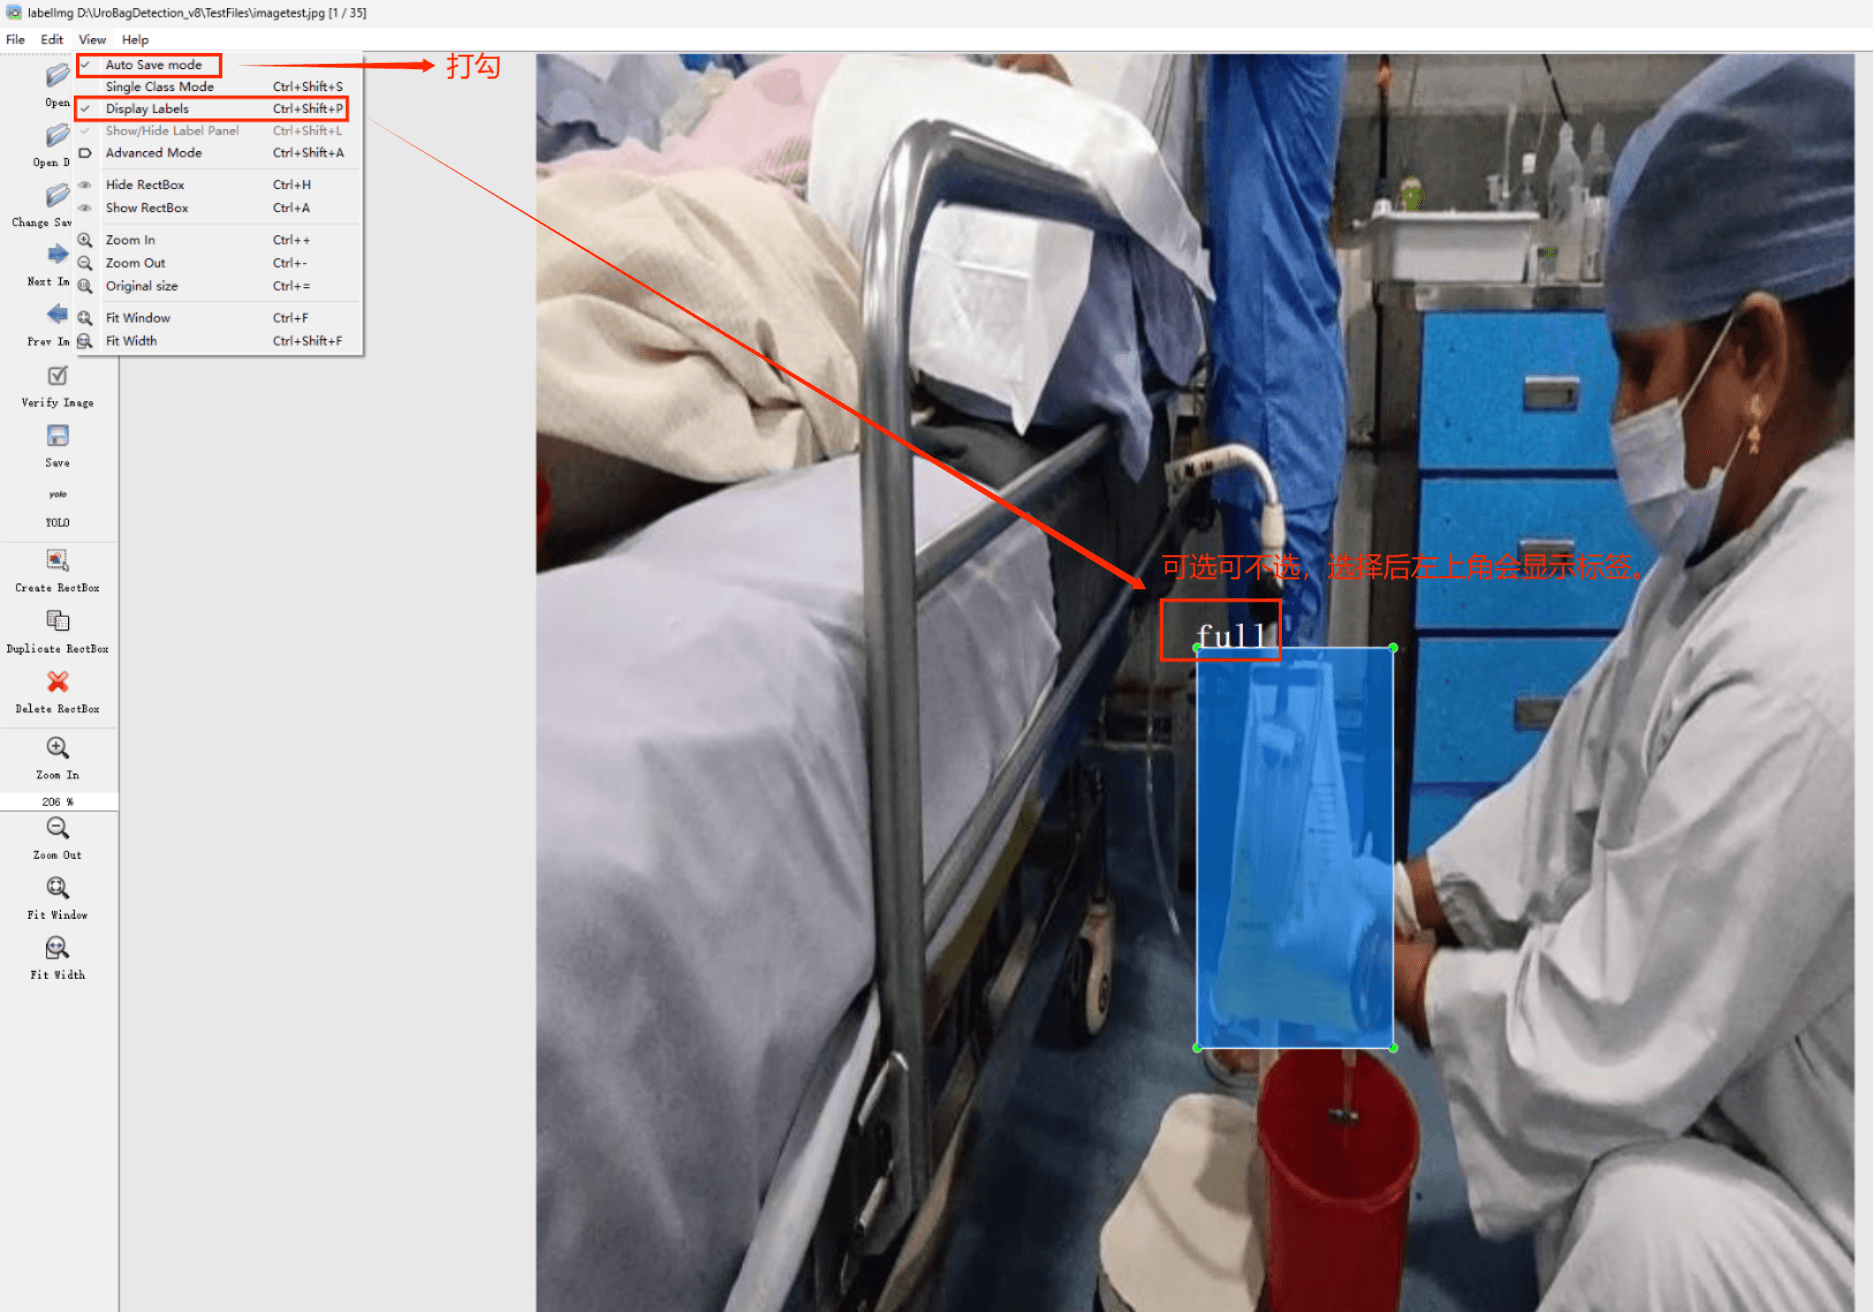The height and width of the screenshot is (1312, 1873).
Task: Open the Help menu
Action: click(x=135, y=40)
